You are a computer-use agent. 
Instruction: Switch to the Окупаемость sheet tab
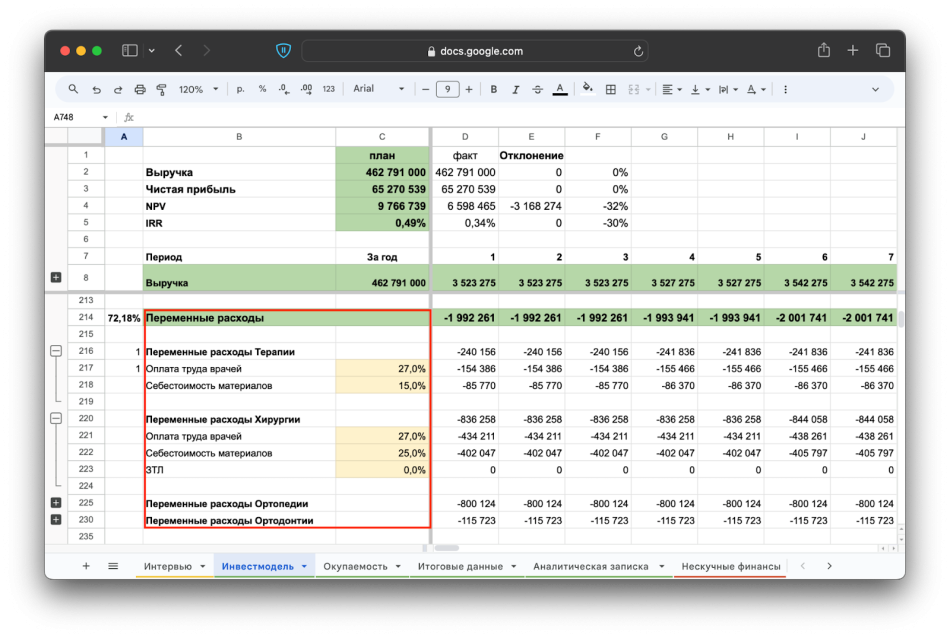[355, 566]
